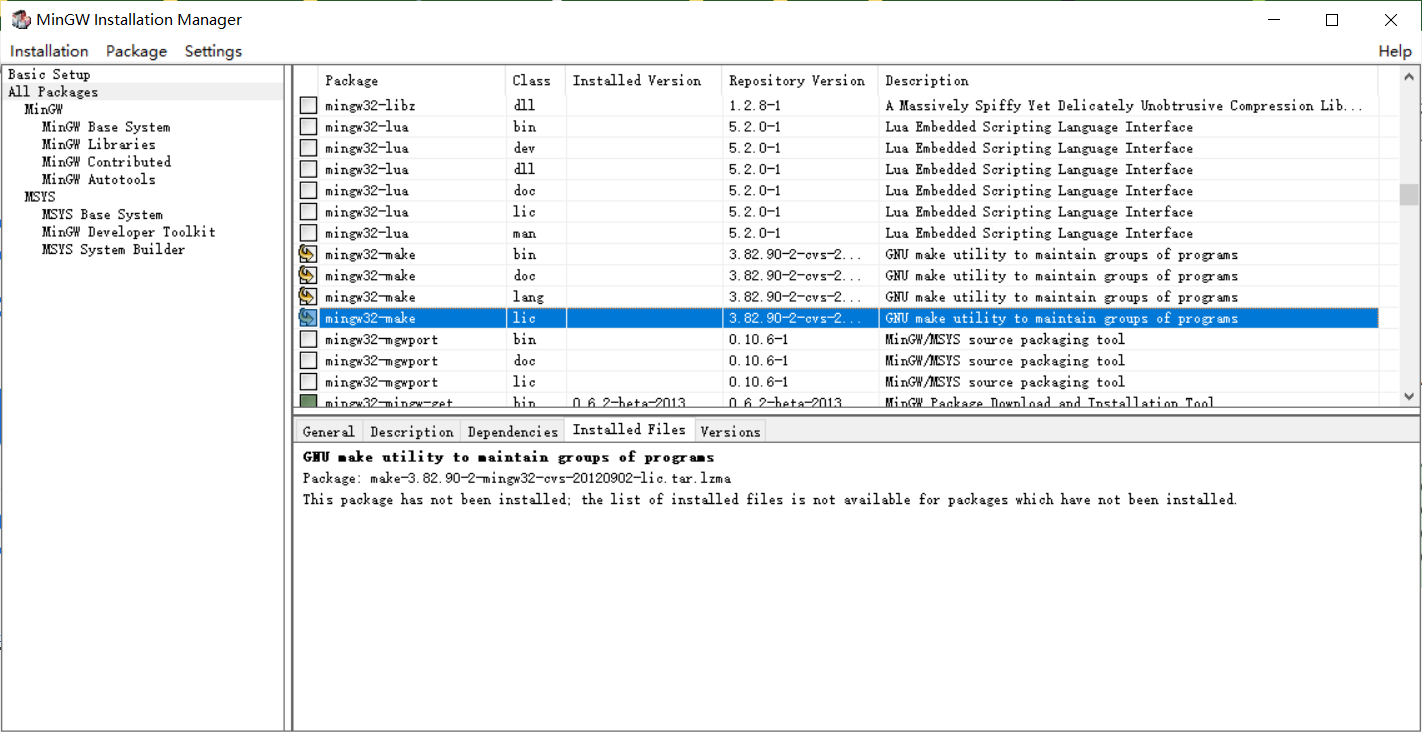
Task: Click 'lang' class cell of mingw32-make
Action: tap(528, 297)
